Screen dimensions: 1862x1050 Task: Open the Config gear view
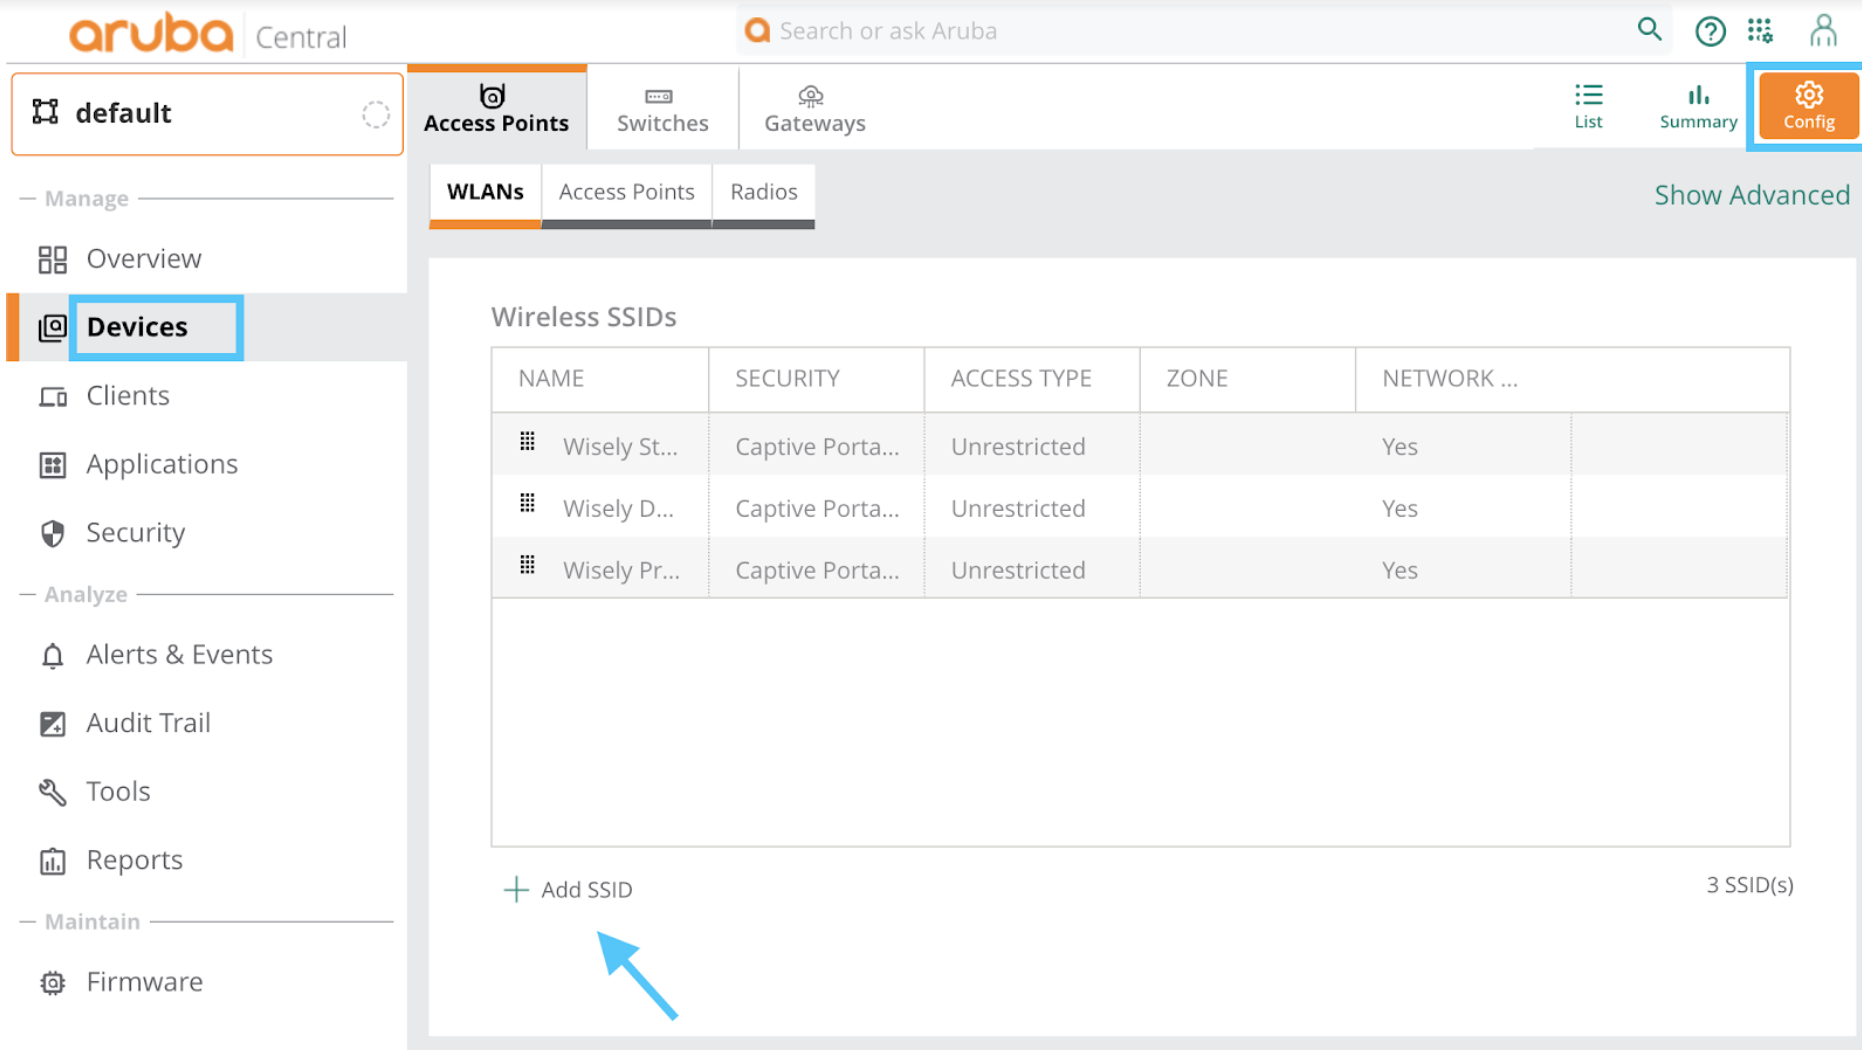pos(1808,106)
